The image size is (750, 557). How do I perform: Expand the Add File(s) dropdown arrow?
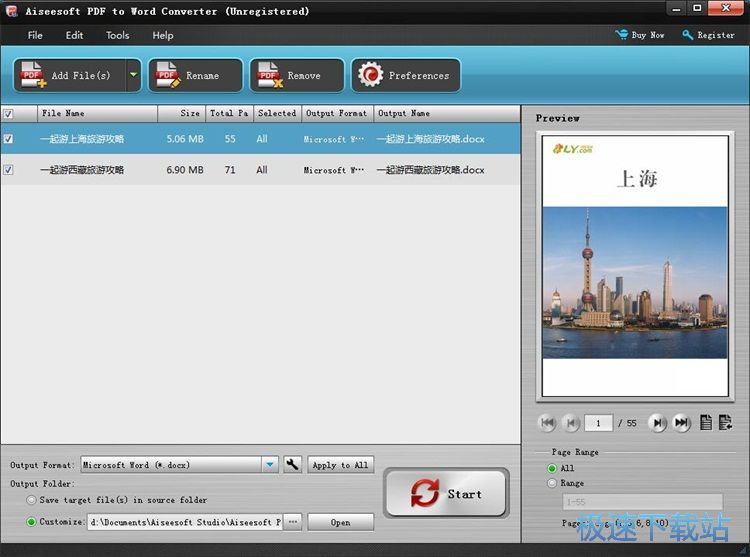(133, 76)
